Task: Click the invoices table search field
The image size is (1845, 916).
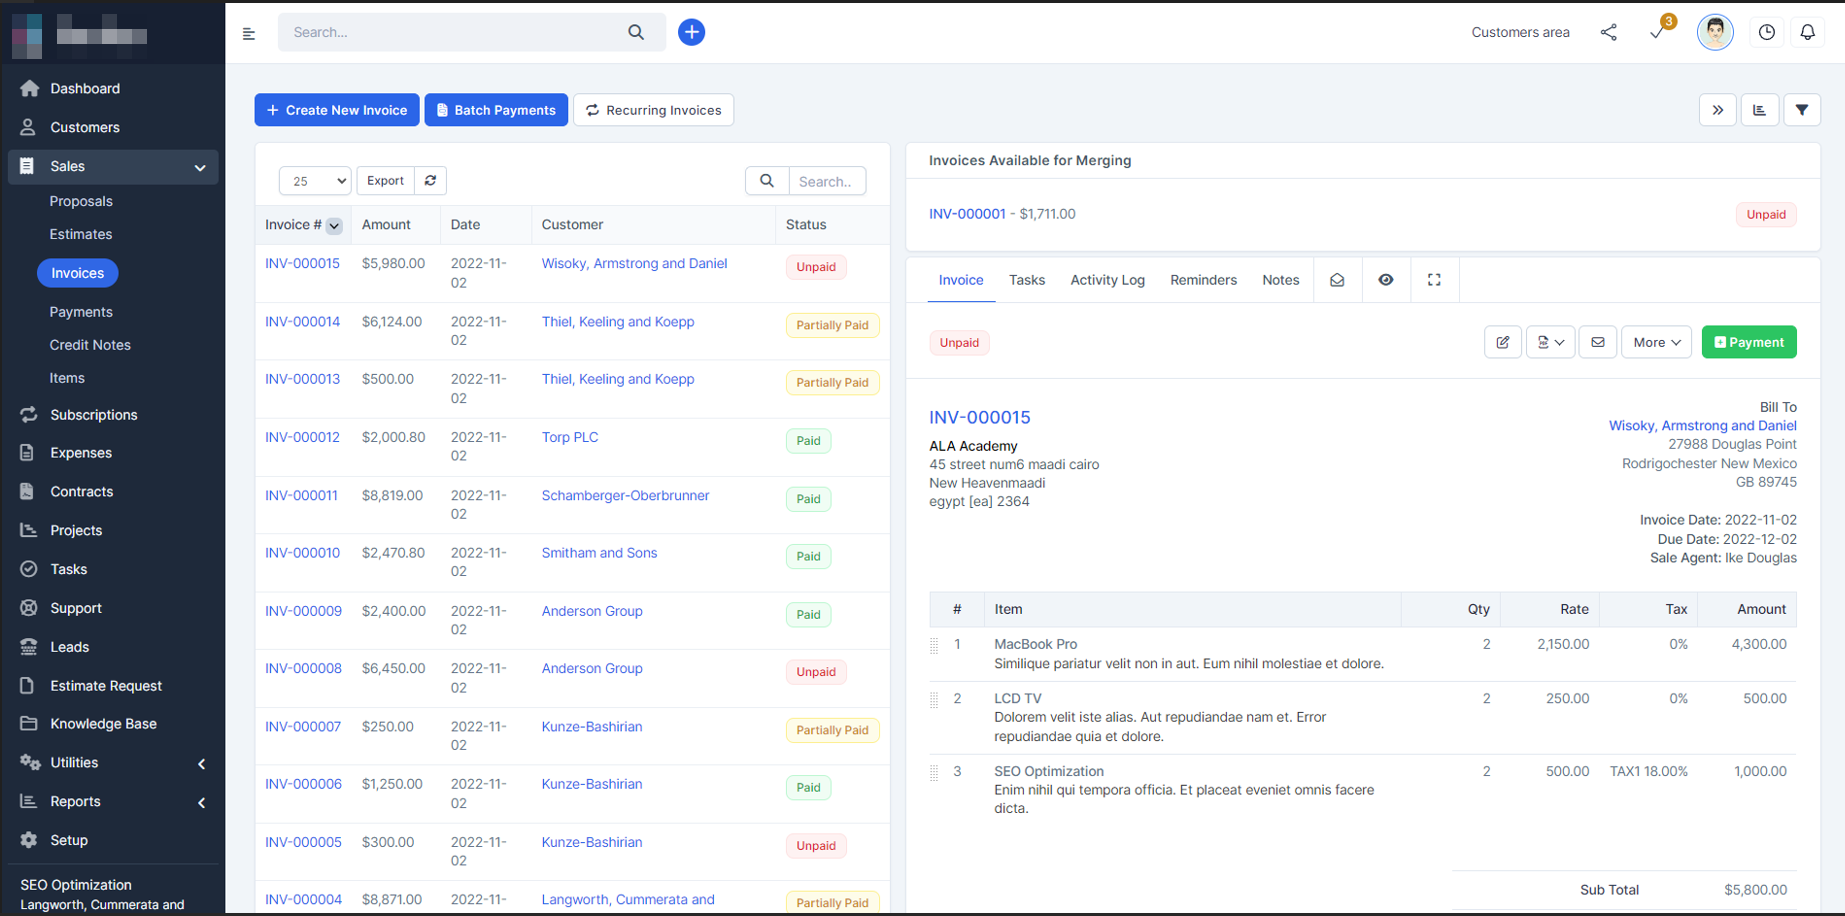Action: click(x=826, y=181)
